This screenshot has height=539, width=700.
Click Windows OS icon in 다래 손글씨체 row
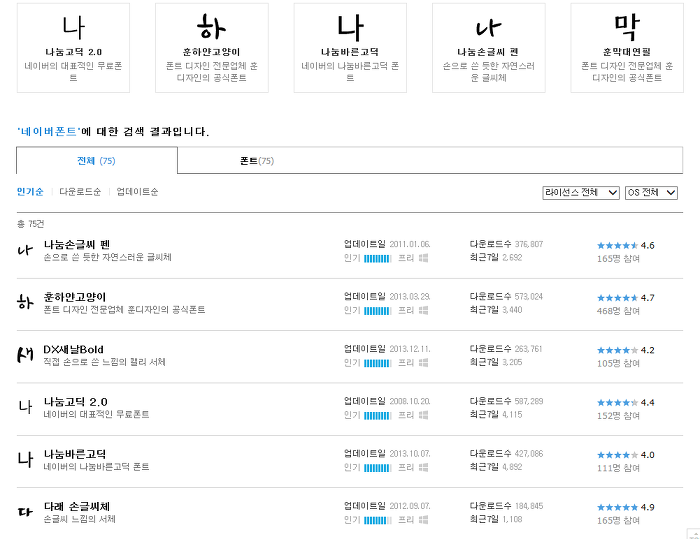[x=424, y=520]
